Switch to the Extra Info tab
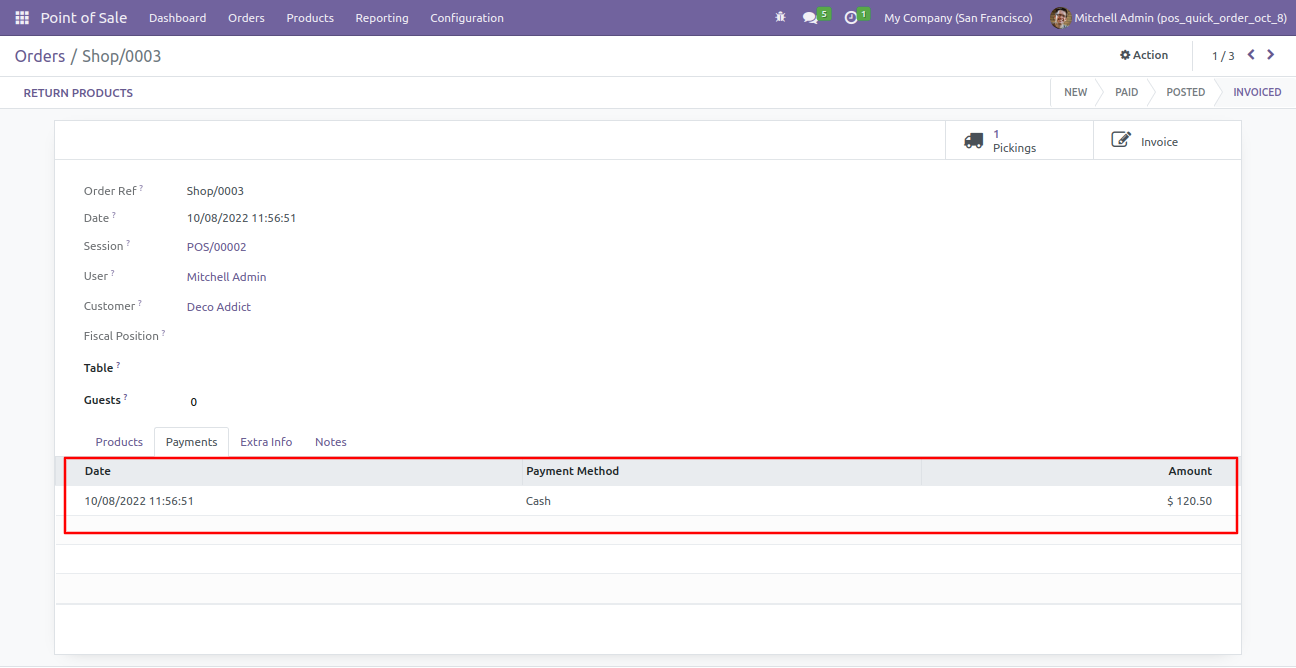Screen dimensions: 1296x668 point(266,442)
